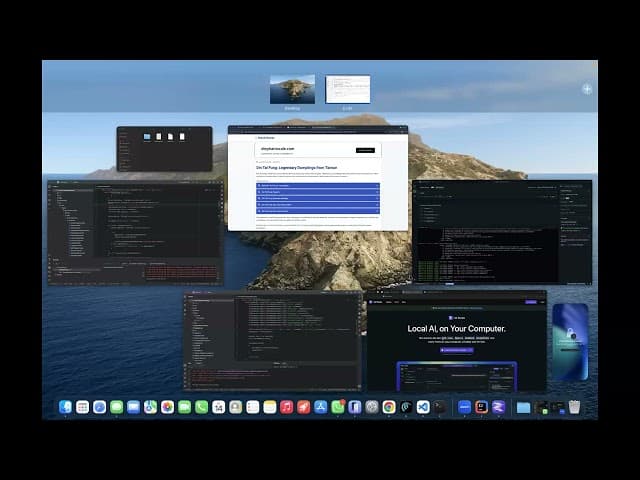The width and height of the screenshot is (640, 480).
Task: Select the dark Finder window with file icons
Action: pyautogui.click(x=164, y=148)
